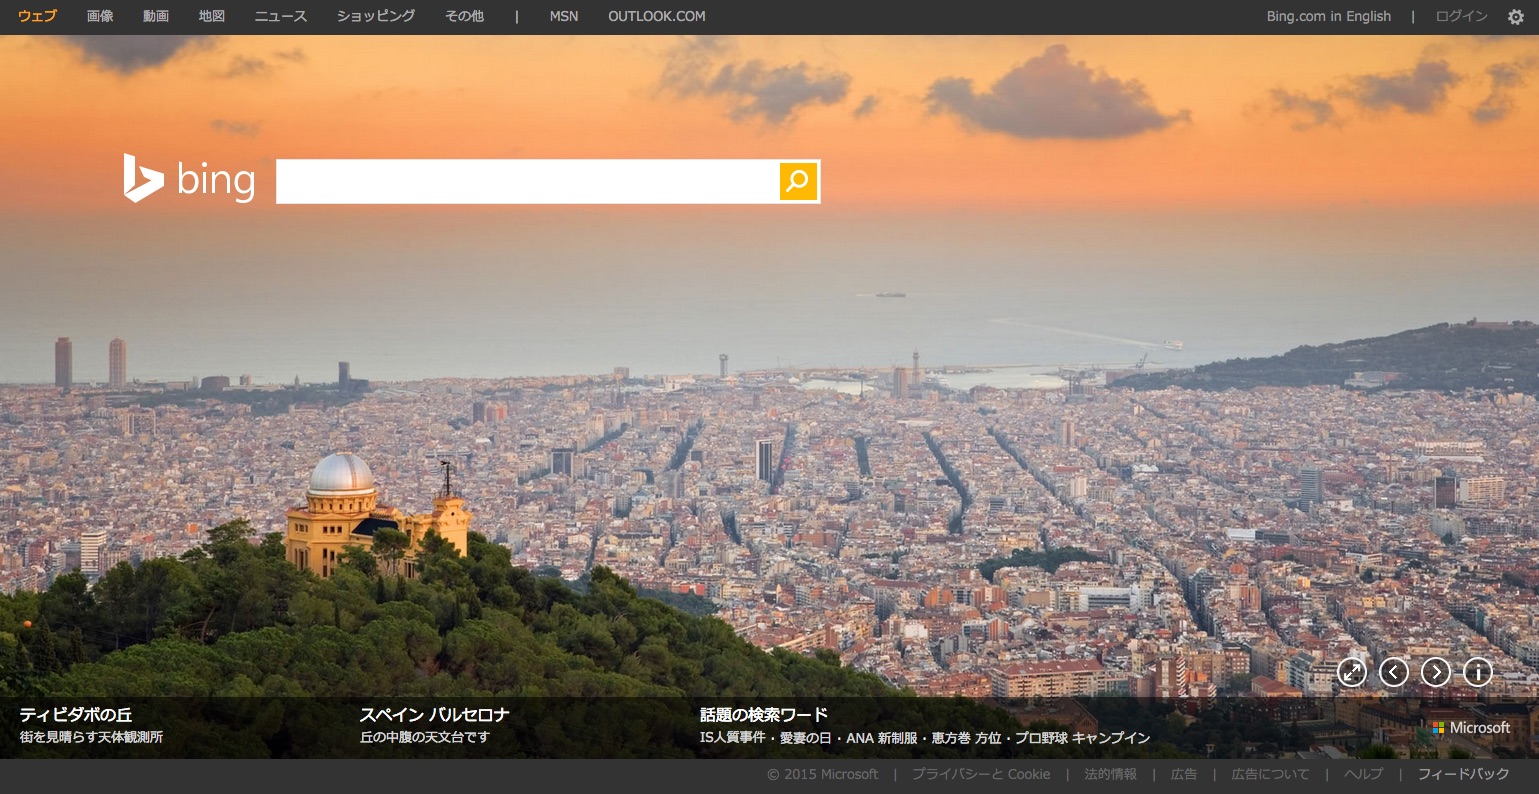Click inside the Bing search box
Image resolution: width=1539 pixels, height=794 pixels.
527,181
